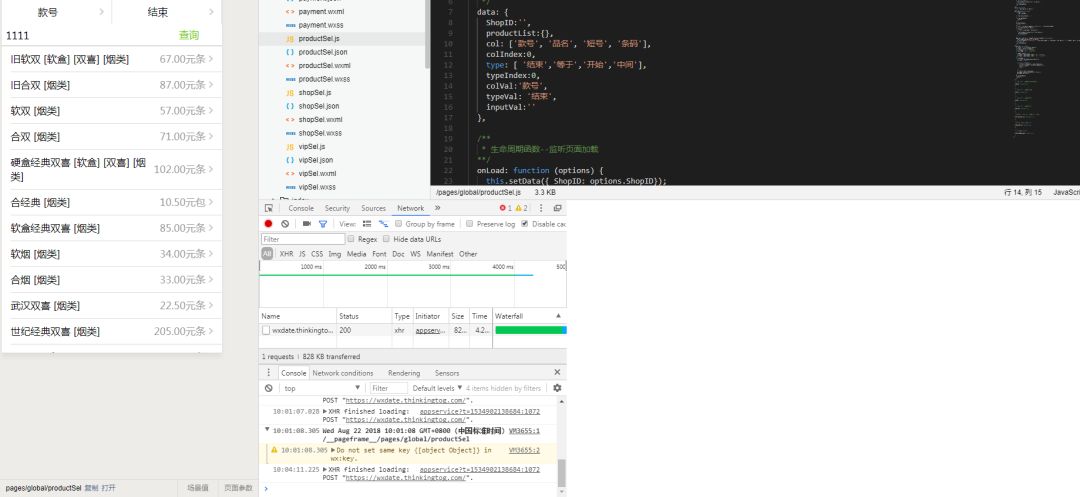This screenshot has width=1080, height=497.
Task: Clear the network log icon
Action: pyautogui.click(x=285, y=224)
